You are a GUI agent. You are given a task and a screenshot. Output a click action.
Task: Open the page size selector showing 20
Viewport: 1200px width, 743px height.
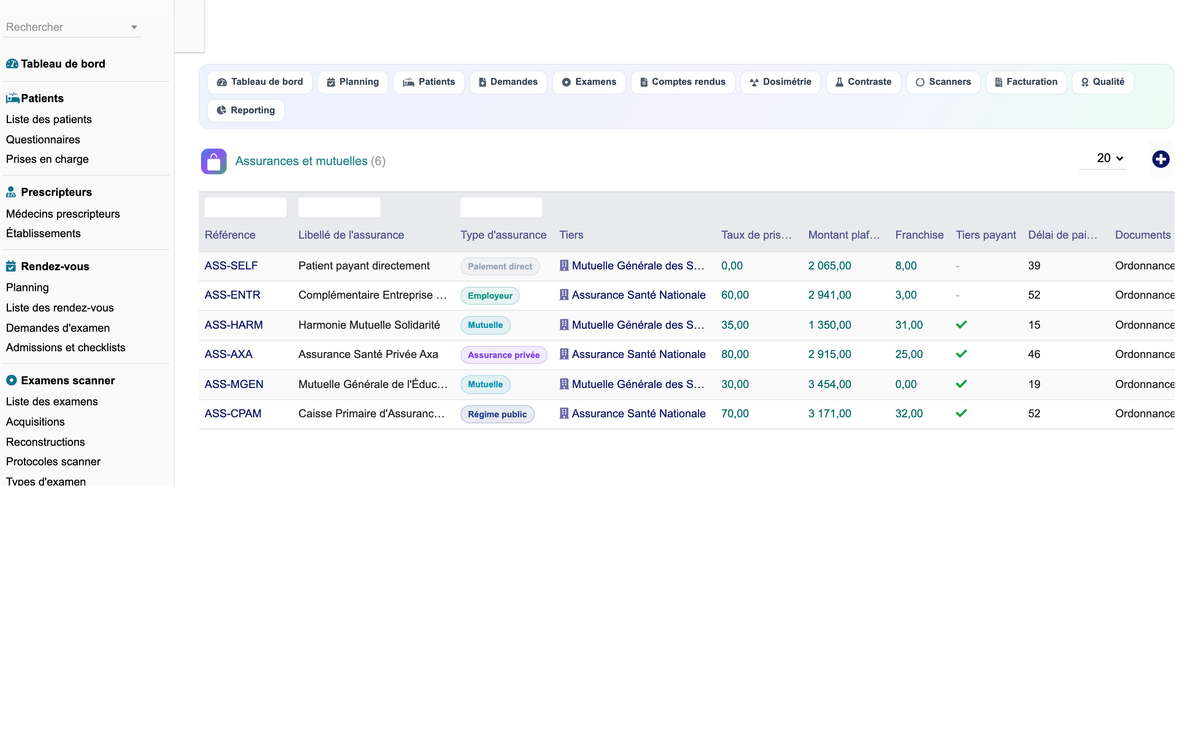point(1103,158)
